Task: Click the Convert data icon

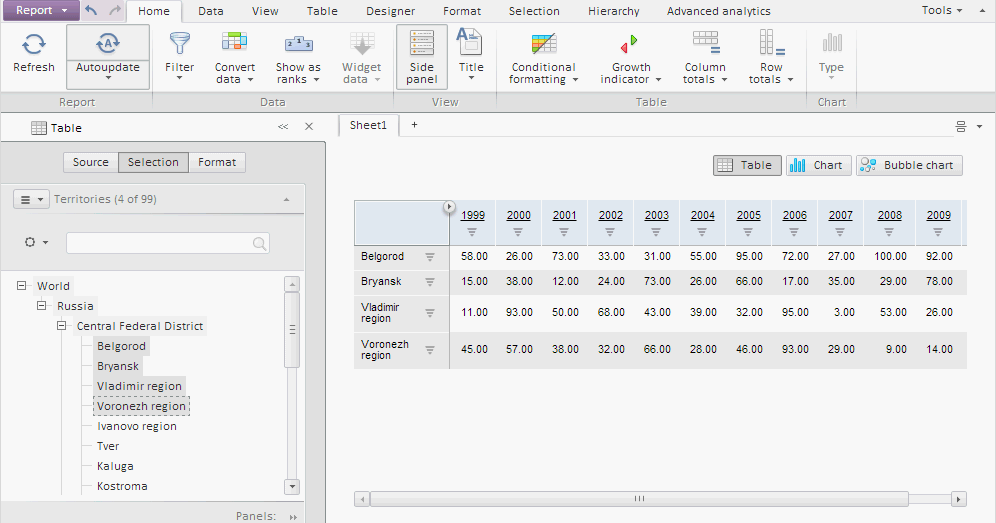Action: 234,44
